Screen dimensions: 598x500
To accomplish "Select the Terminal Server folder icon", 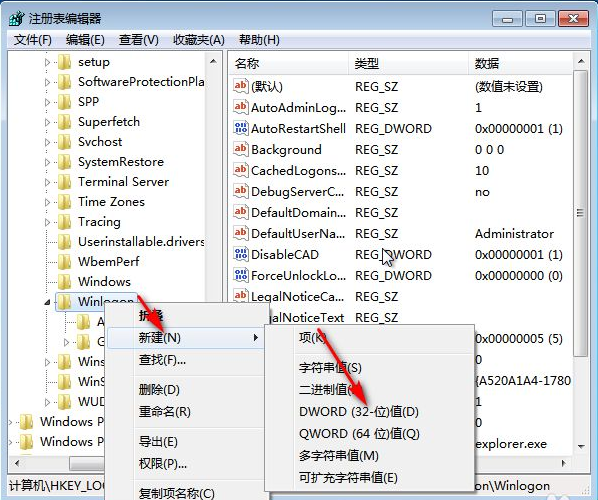I will click(64, 182).
